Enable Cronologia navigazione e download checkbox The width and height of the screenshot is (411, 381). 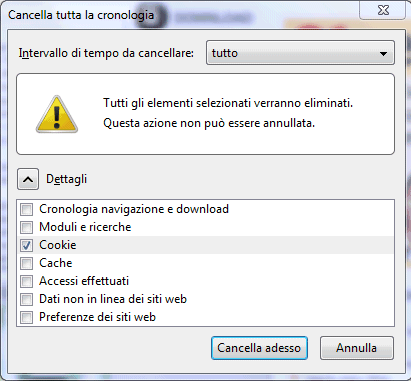tap(27, 210)
